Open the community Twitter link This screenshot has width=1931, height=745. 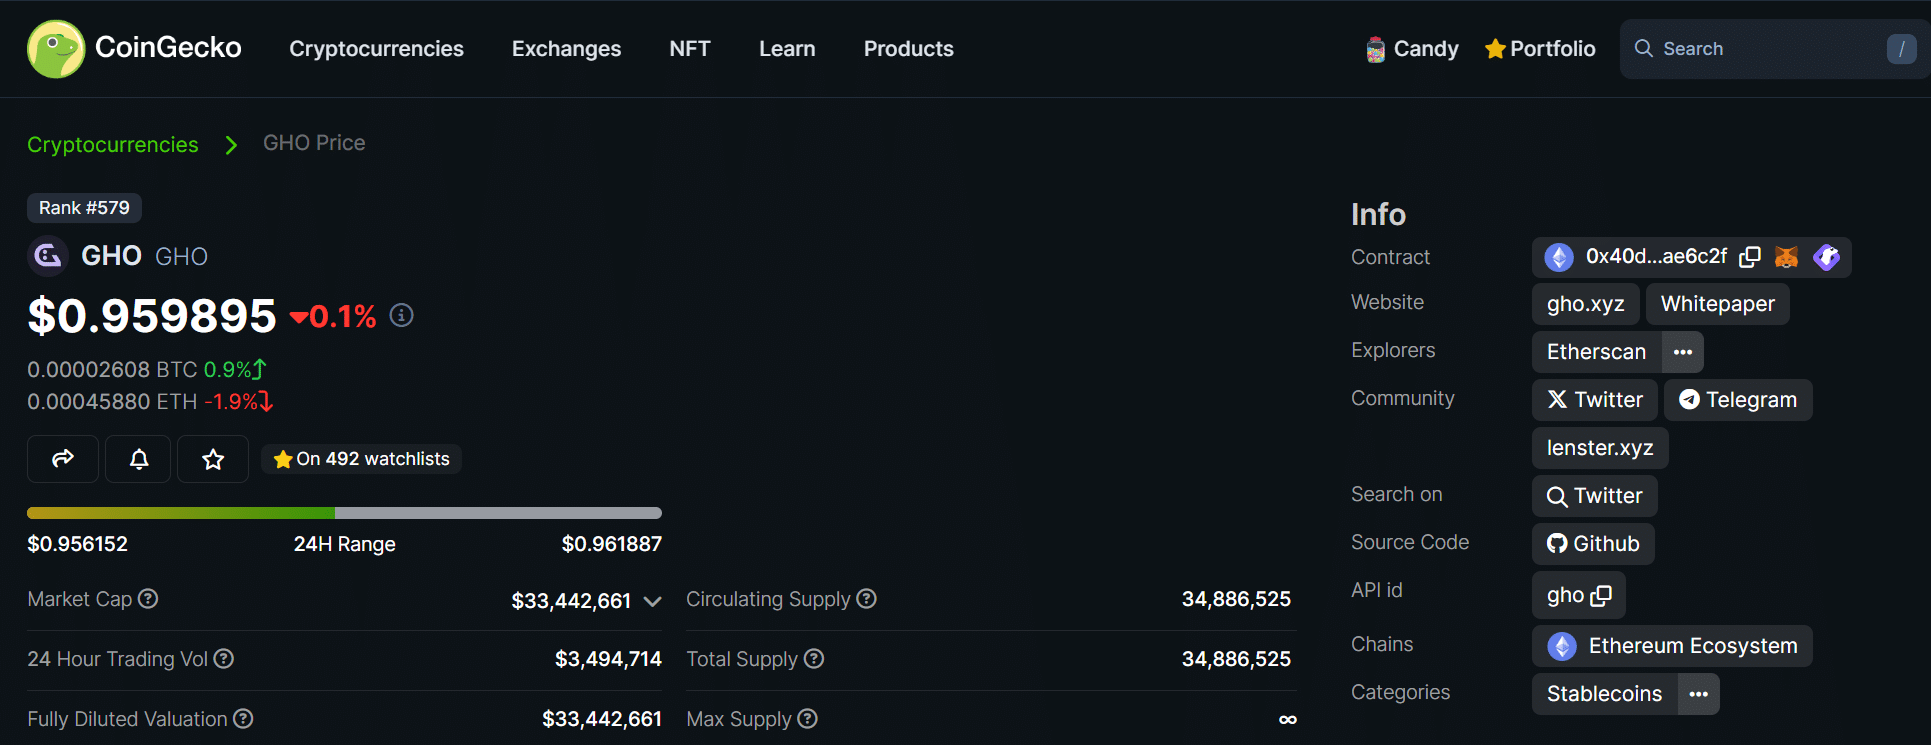[1595, 400]
